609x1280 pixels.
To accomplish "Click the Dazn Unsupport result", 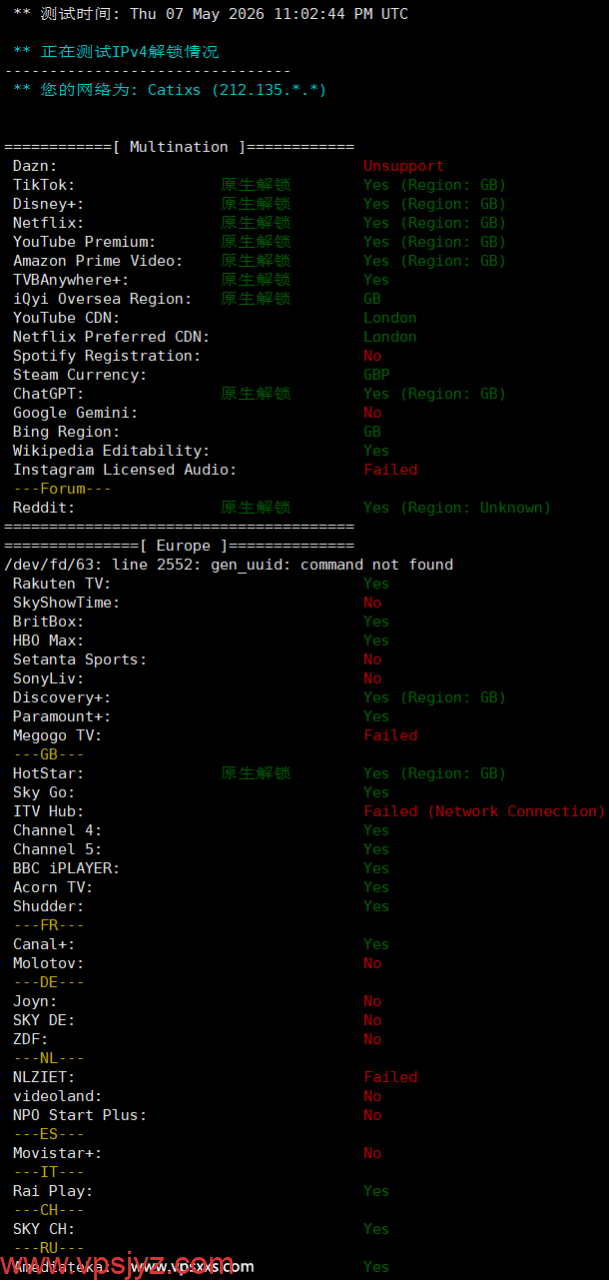I will tap(403, 166).
